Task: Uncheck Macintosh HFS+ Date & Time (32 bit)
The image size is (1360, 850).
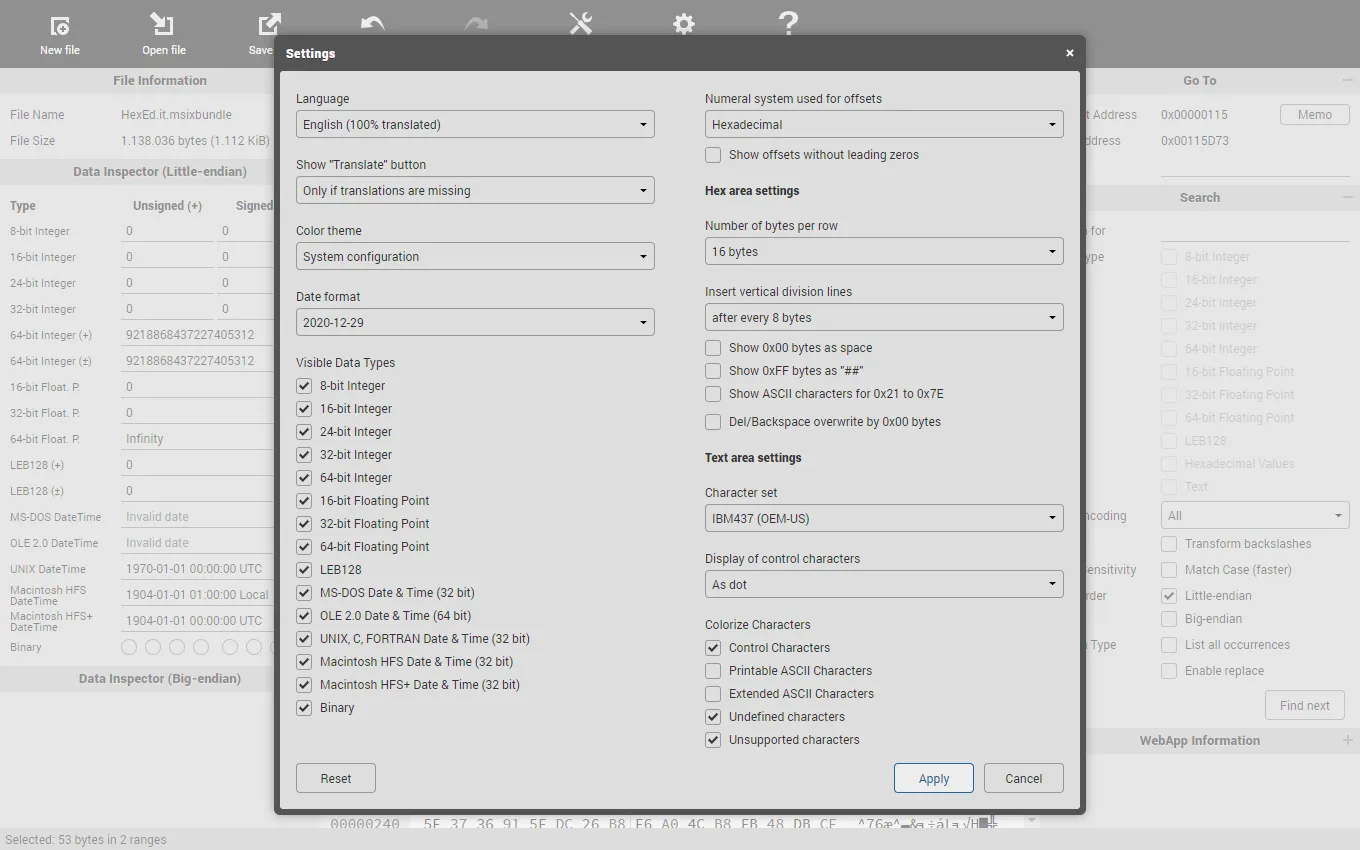Action: pyautogui.click(x=304, y=685)
